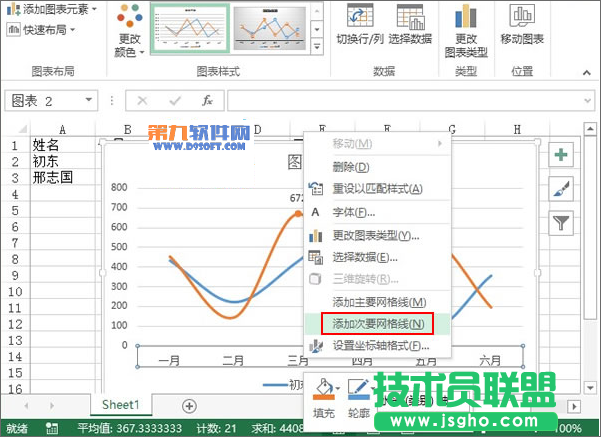Viewport: 601px width, 437px height.
Task: Click the Outline (轮廓) pen button
Action: pos(358,398)
